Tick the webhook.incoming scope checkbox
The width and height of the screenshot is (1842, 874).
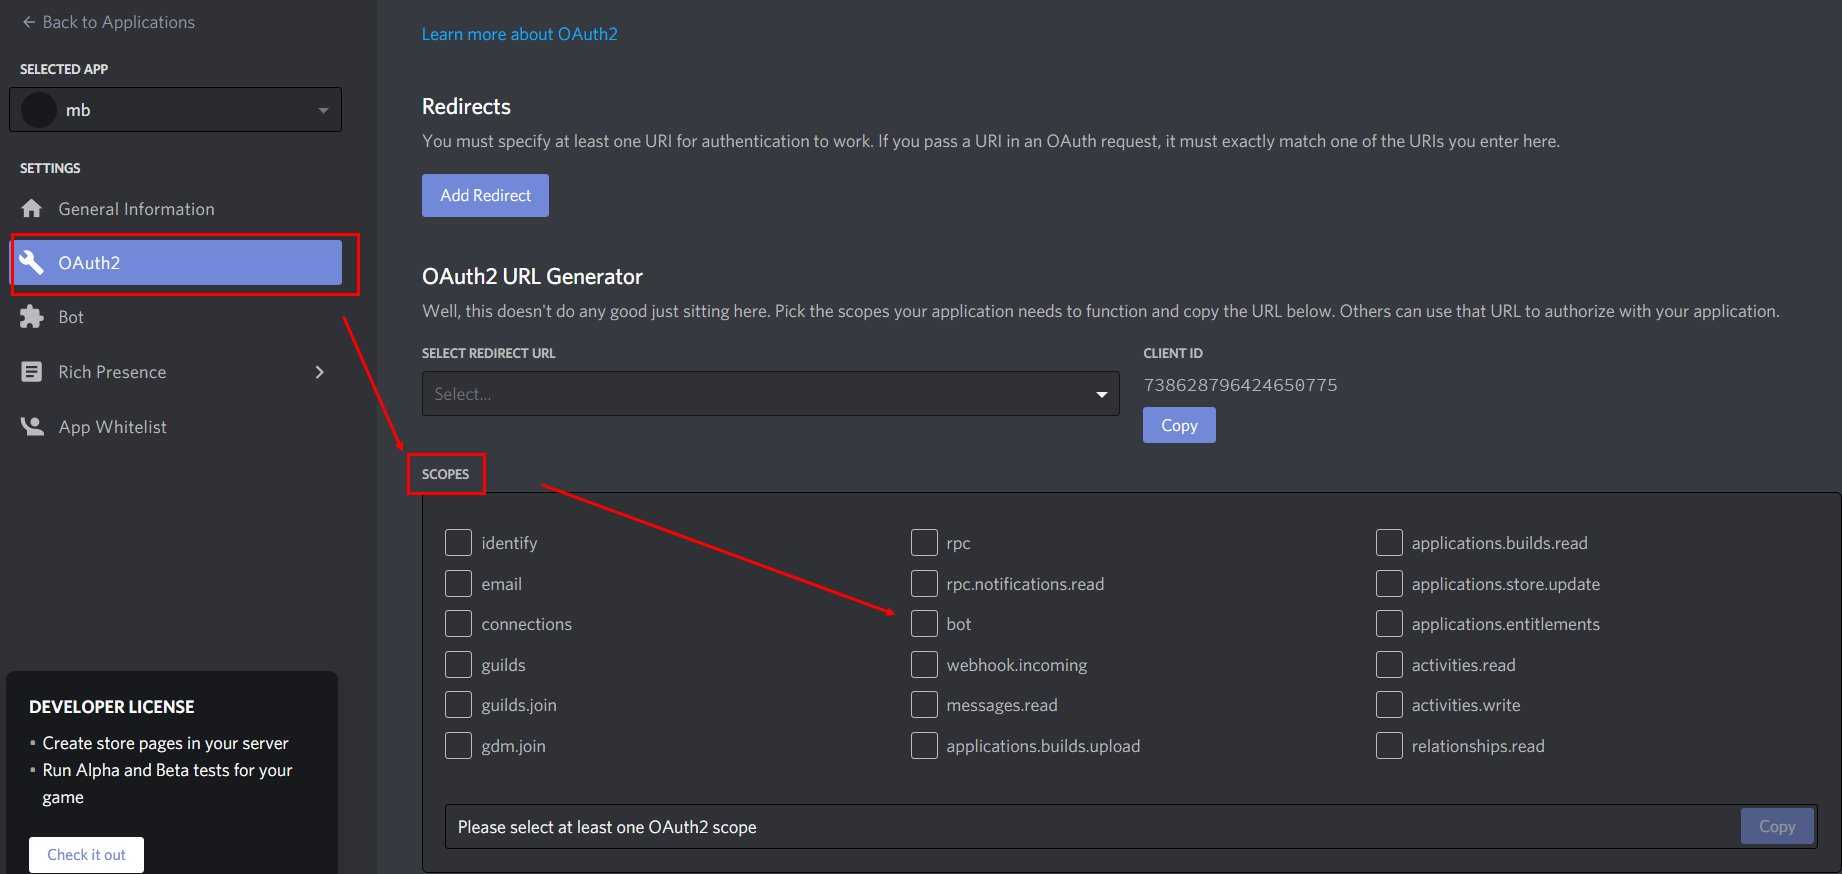click(924, 665)
